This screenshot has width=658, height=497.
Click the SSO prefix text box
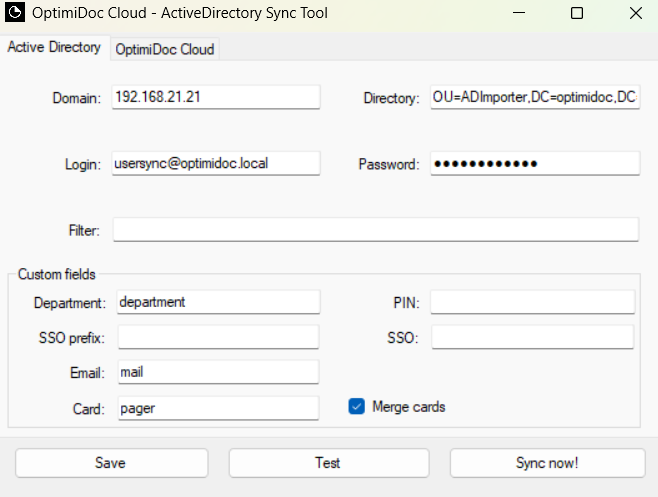[x=218, y=337]
